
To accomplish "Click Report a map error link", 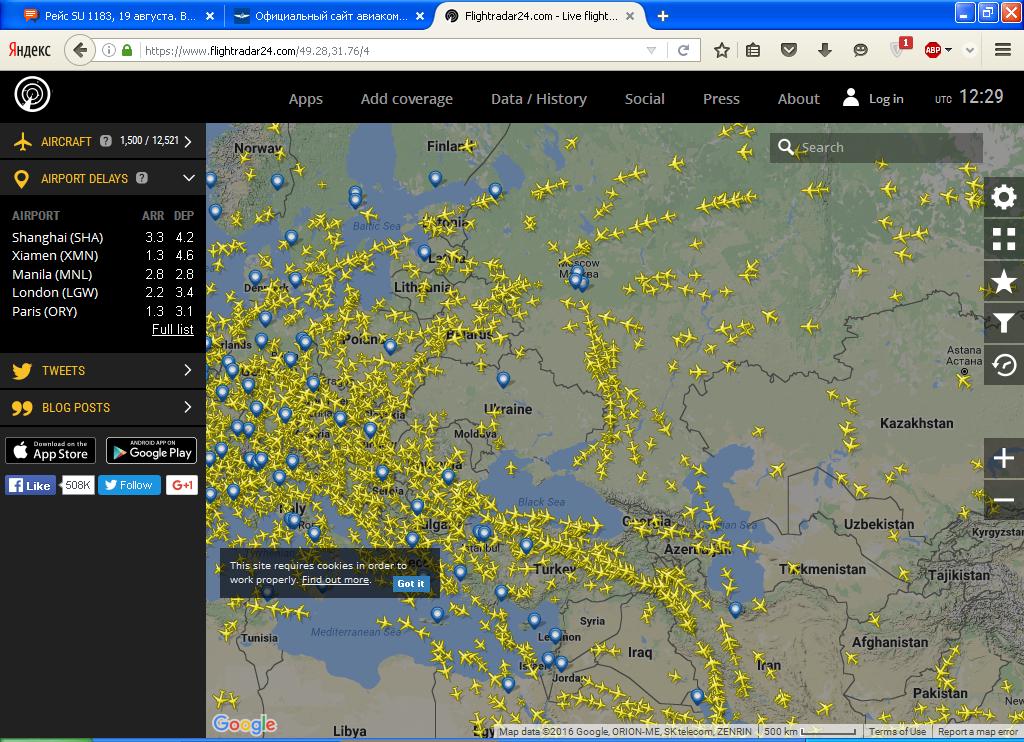I will 977,732.
